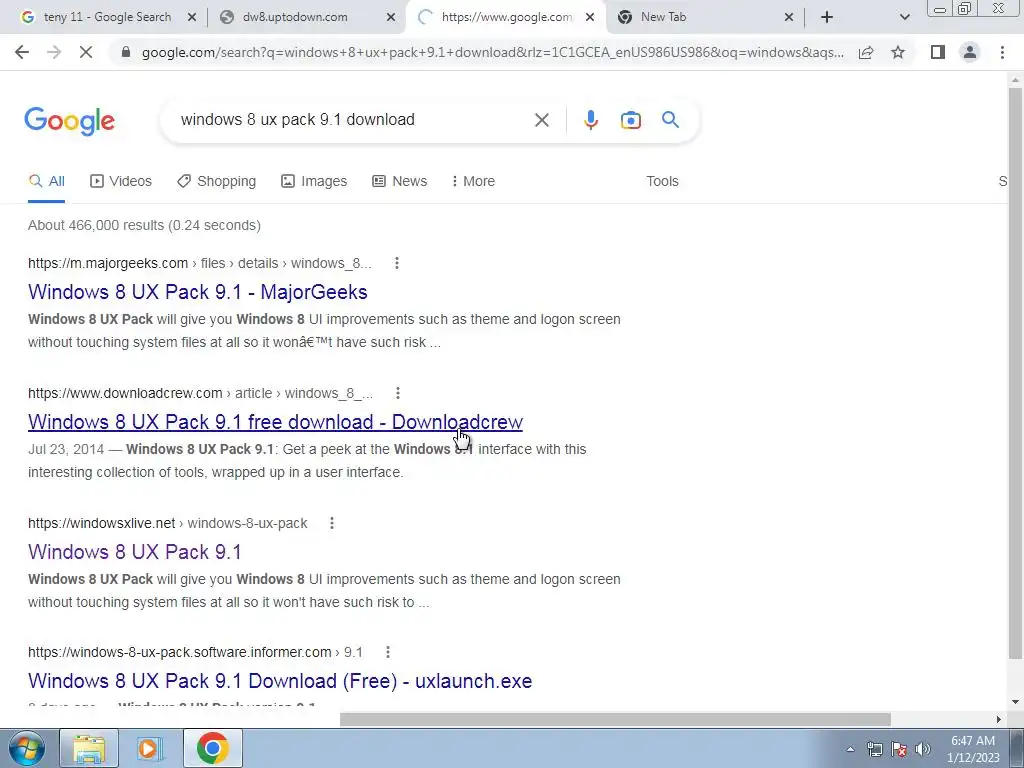Switch to the New Tab tab
1024x768 pixels.
coord(663,18)
